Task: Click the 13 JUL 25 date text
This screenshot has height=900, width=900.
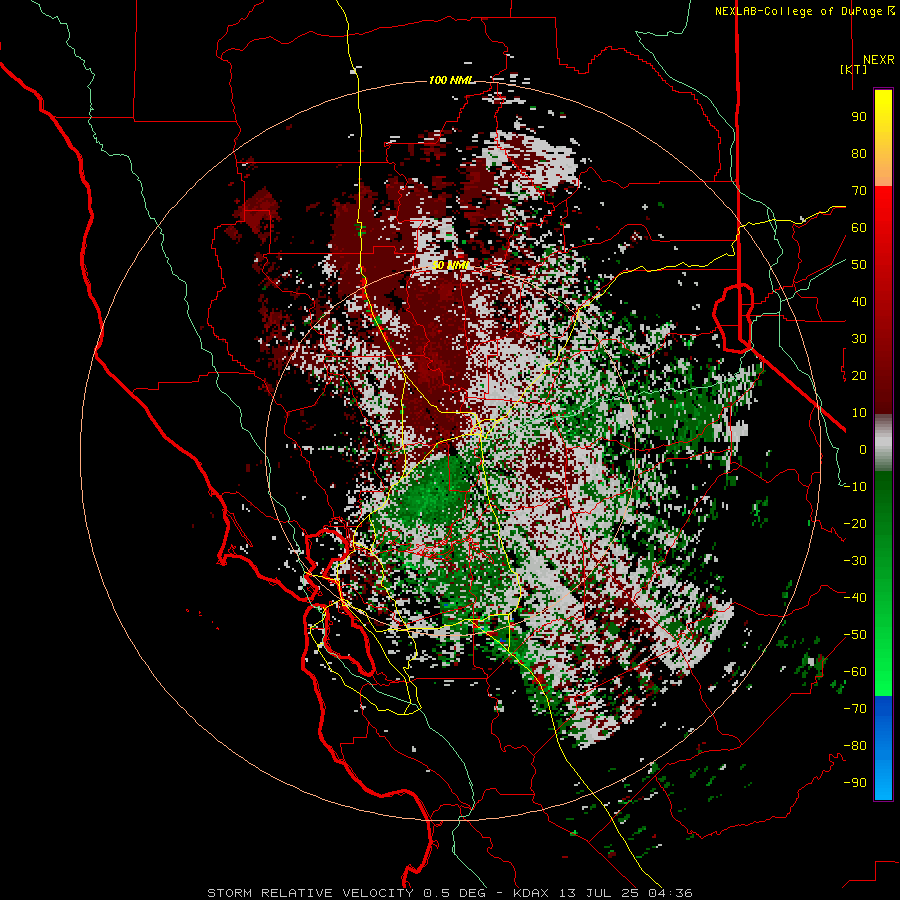Action: pos(601,893)
